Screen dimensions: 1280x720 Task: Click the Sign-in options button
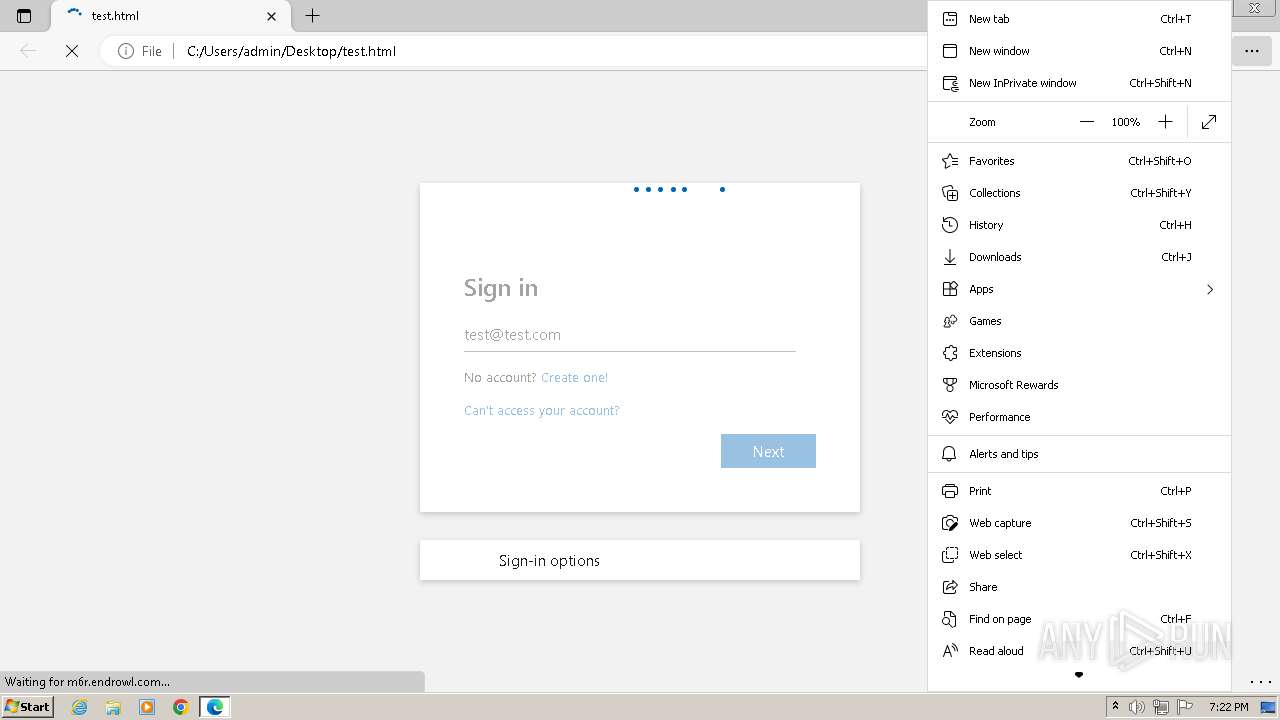pyautogui.click(x=639, y=560)
